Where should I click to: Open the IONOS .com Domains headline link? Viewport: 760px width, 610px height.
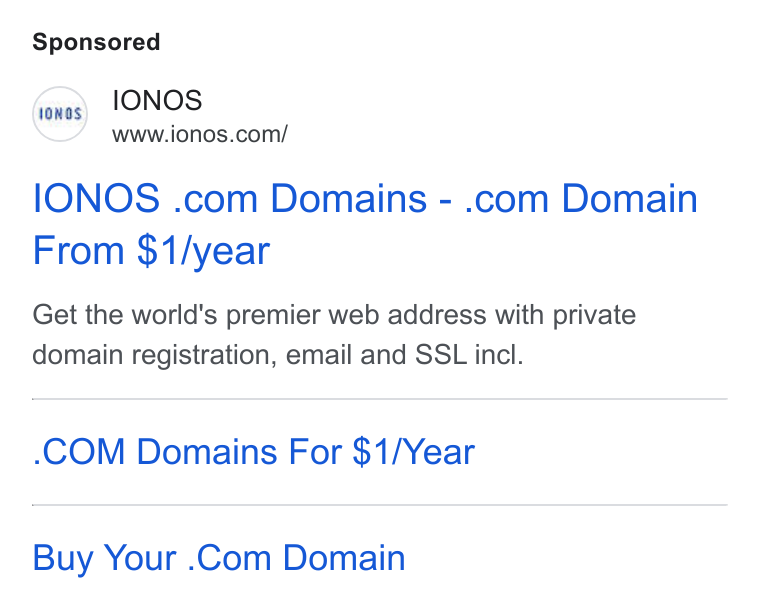pos(365,224)
